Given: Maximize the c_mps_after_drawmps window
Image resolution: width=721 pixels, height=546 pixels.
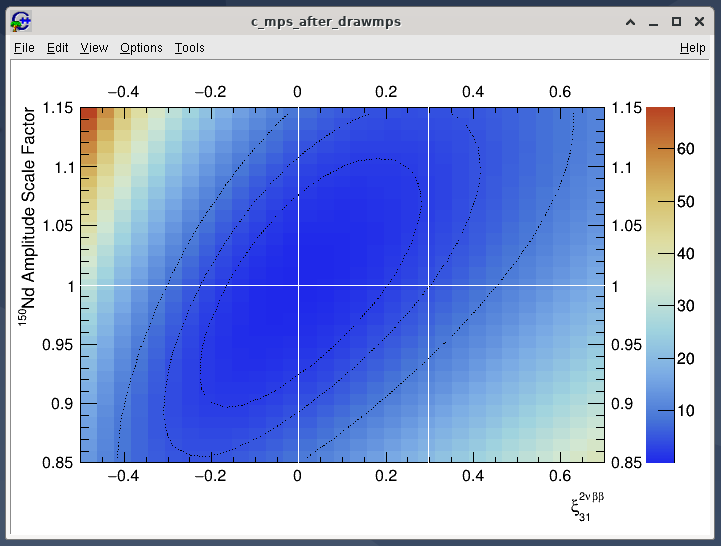Looking at the screenshot, I should tap(676, 22).
